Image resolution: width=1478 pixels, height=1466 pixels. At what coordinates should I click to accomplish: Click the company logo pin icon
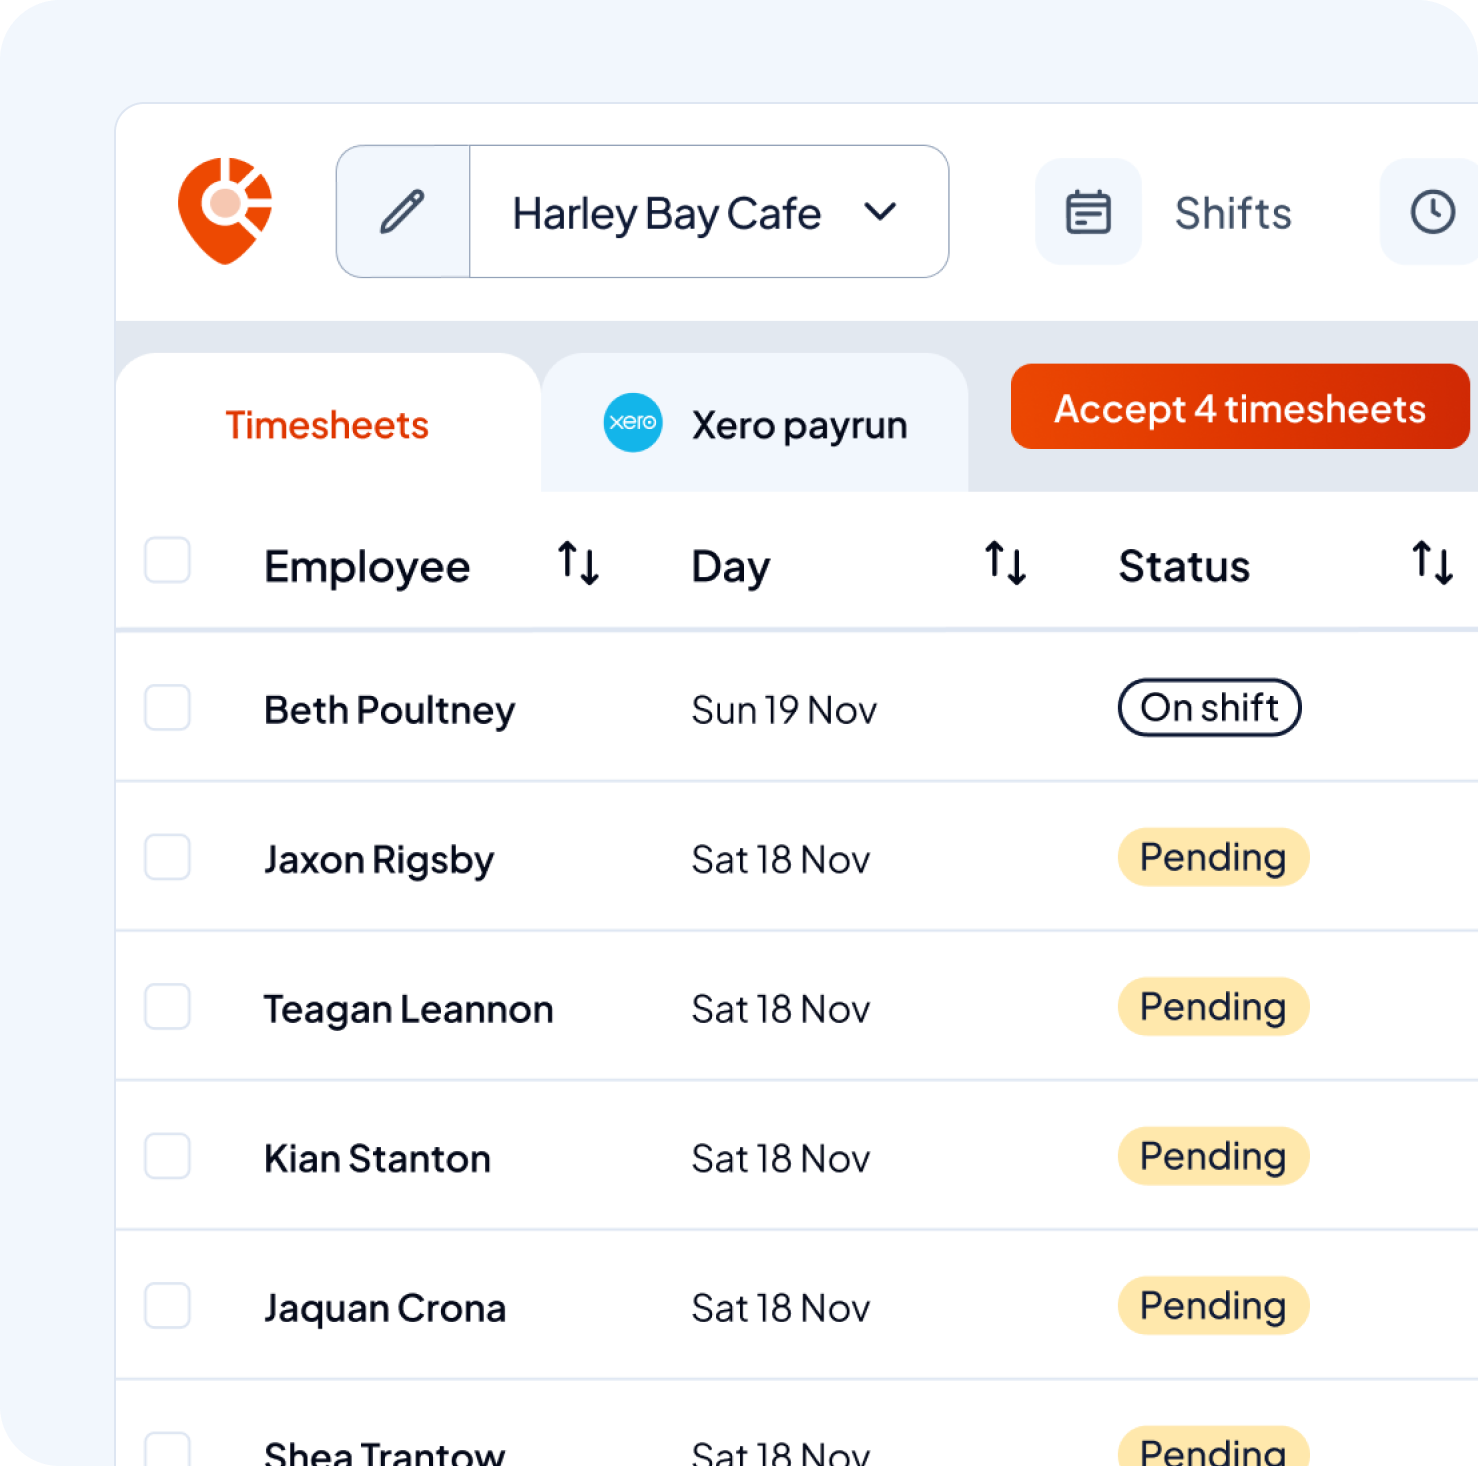[224, 211]
